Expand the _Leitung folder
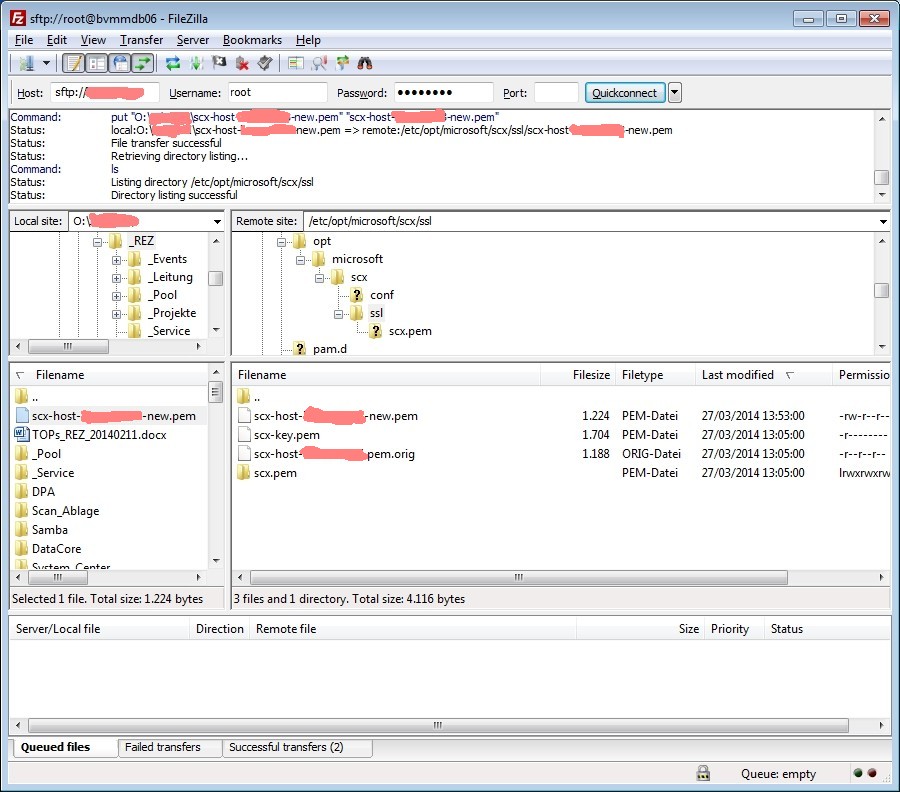900x792 pixels. coord(117,278)
